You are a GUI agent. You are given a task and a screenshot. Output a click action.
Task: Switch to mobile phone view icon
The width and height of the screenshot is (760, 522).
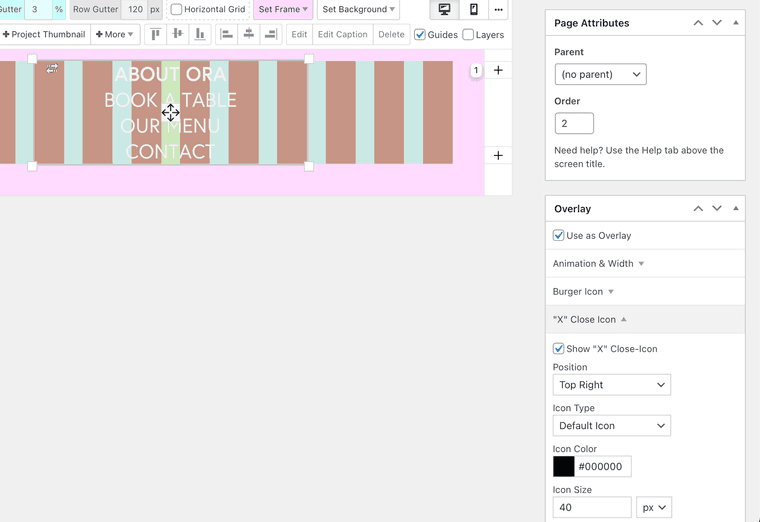click(x=473, y=10)
